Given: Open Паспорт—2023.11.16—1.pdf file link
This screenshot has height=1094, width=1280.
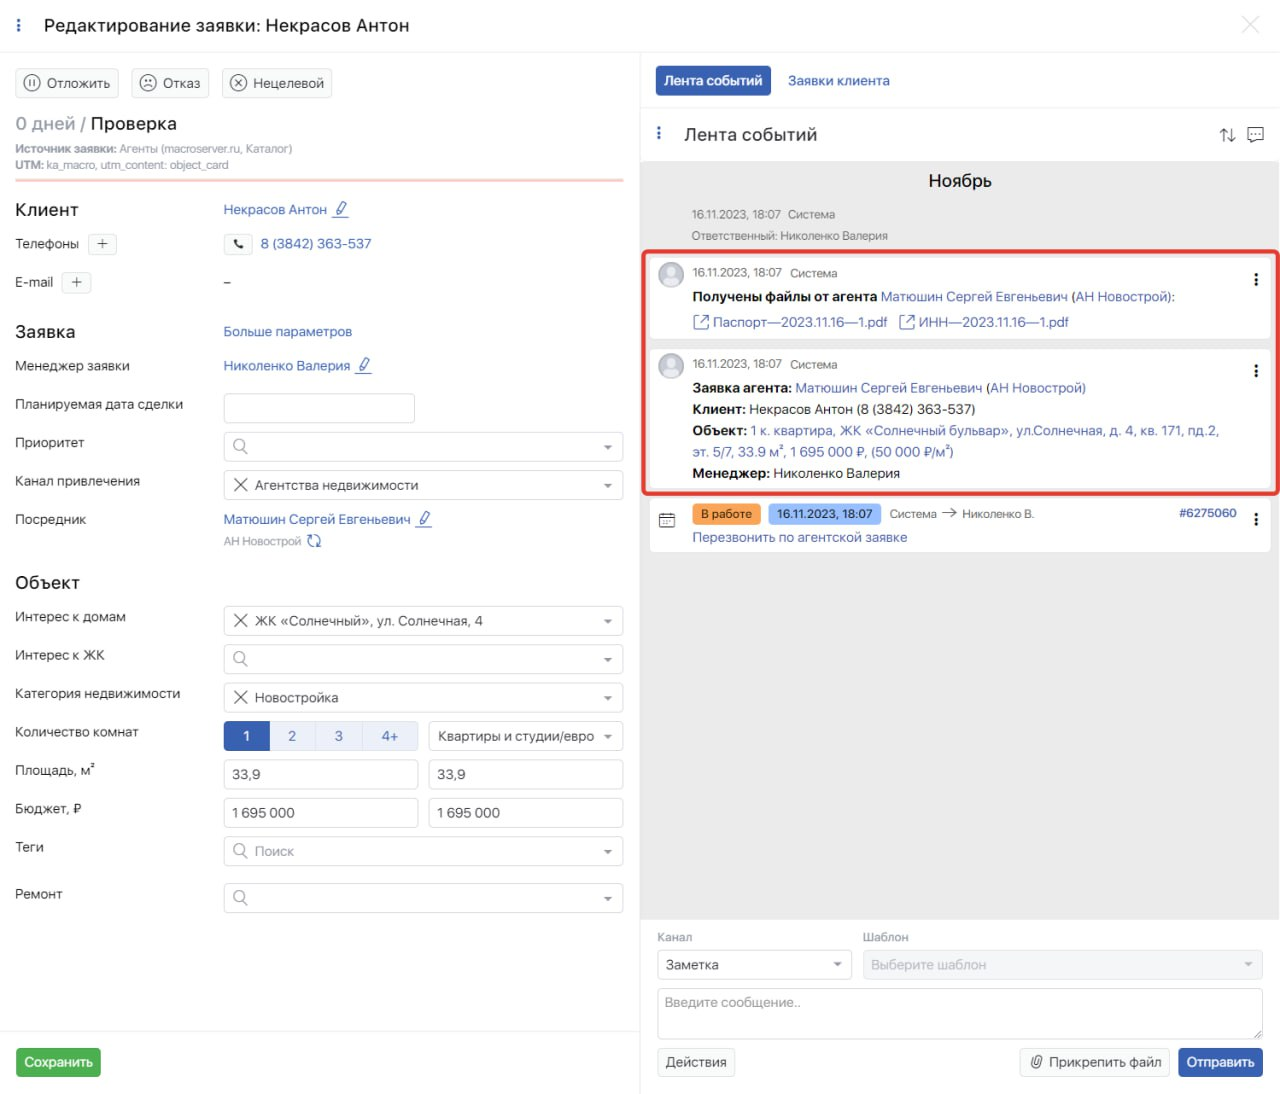Looking at the screenshot, I should 790,322.
